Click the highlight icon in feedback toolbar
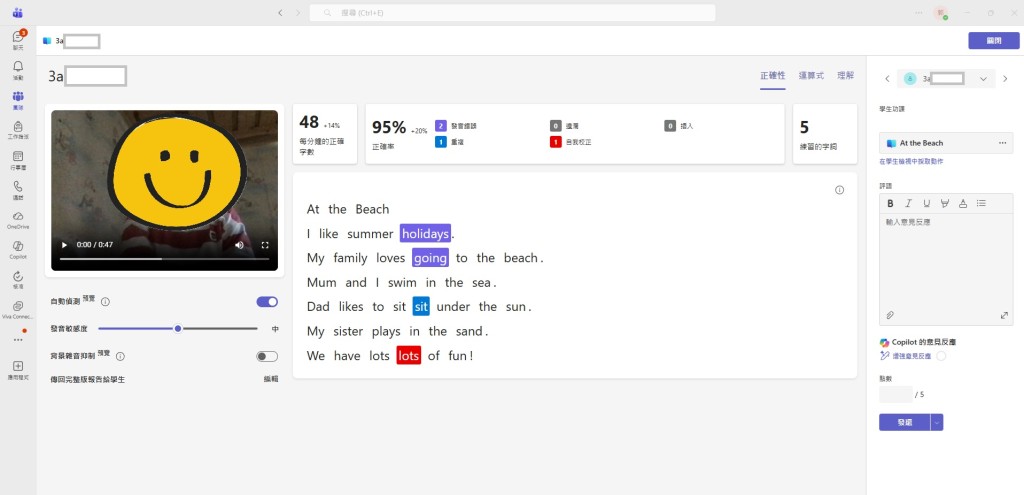The height and width of the screenshot is (495, 1024). (944, 203)
